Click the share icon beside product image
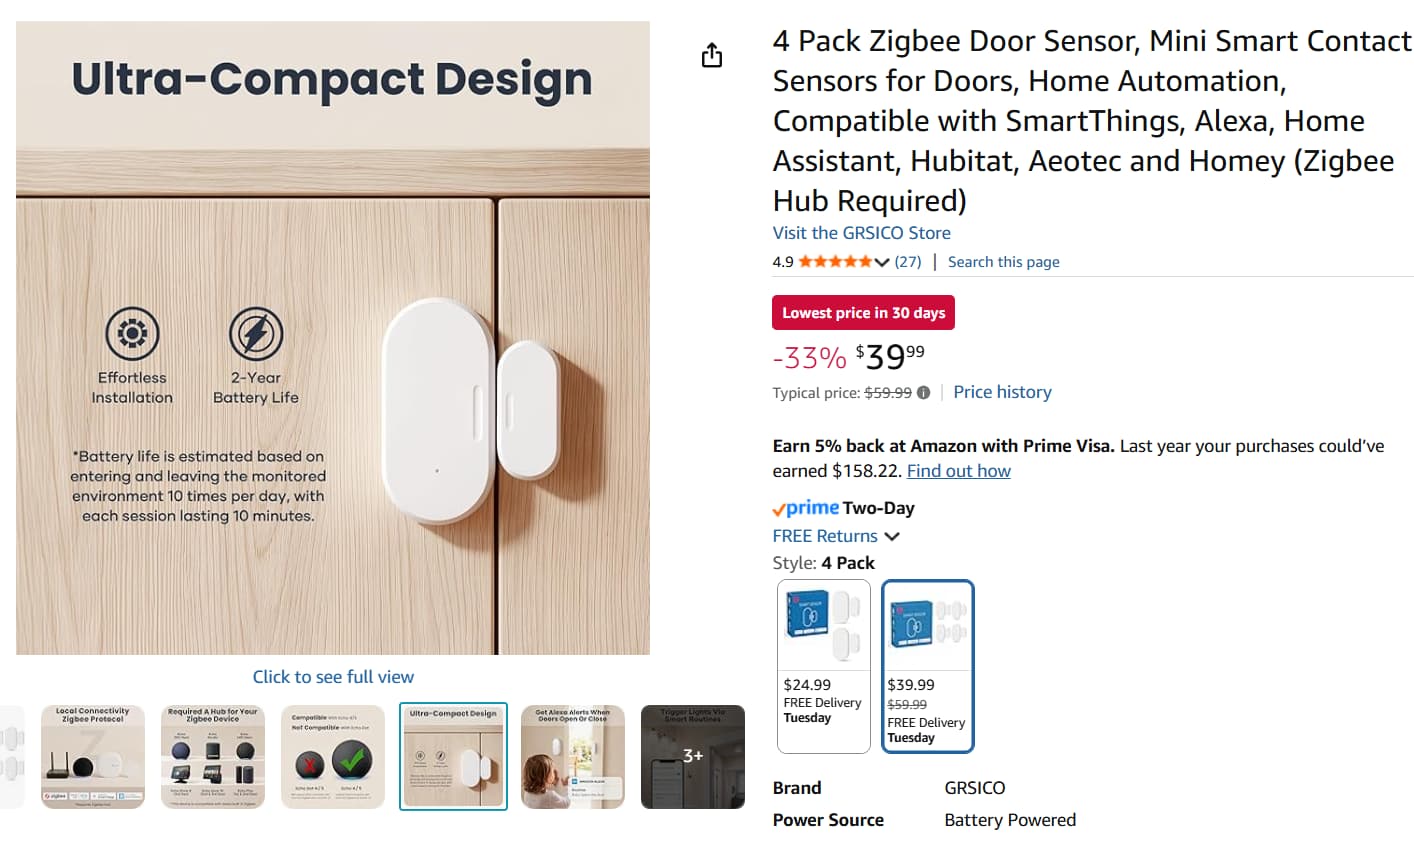The width and height of the screenshot is (1414, 843). pos(712,55)
